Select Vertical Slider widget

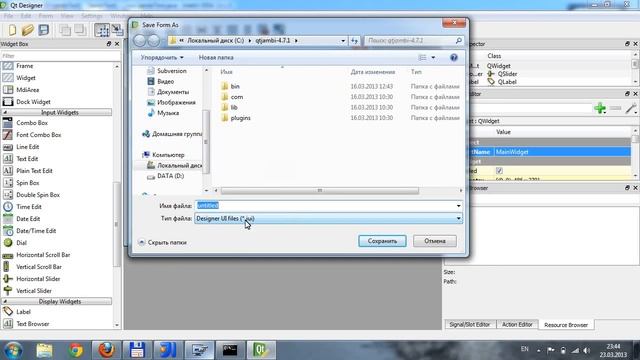click(34, 291)
